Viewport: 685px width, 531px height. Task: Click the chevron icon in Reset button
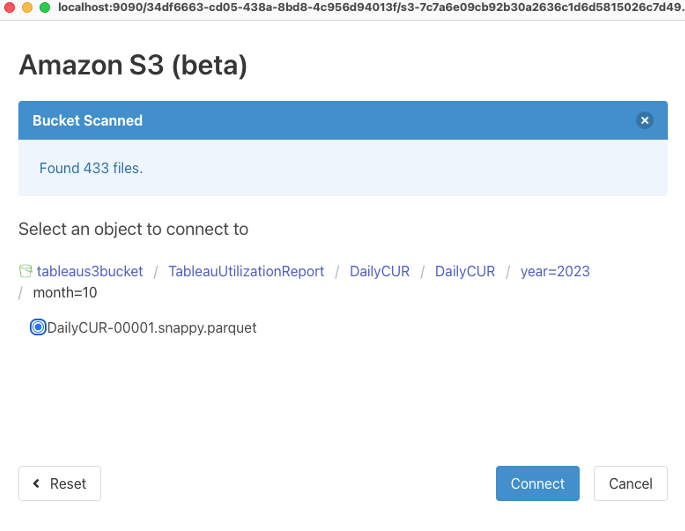coord(37,484)
